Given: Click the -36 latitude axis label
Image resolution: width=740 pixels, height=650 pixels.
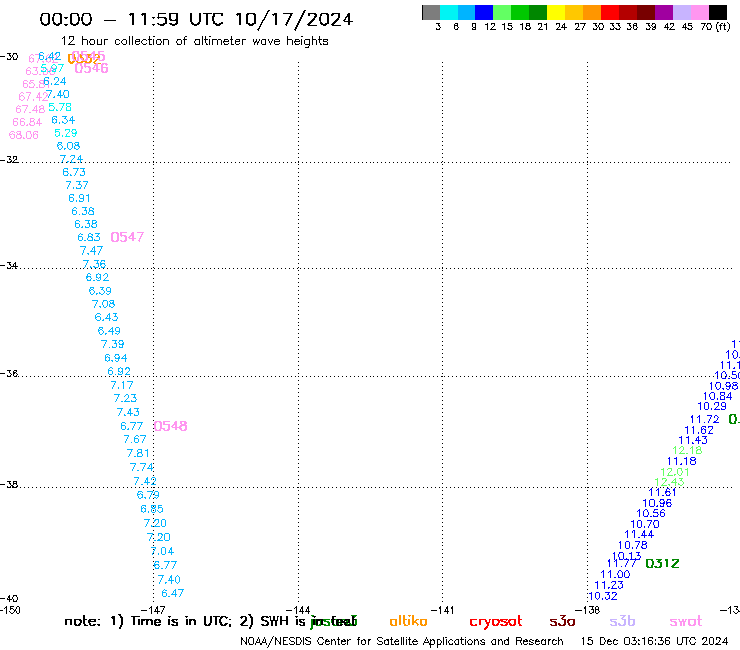Looking at the screenshot, I should 9,373.
